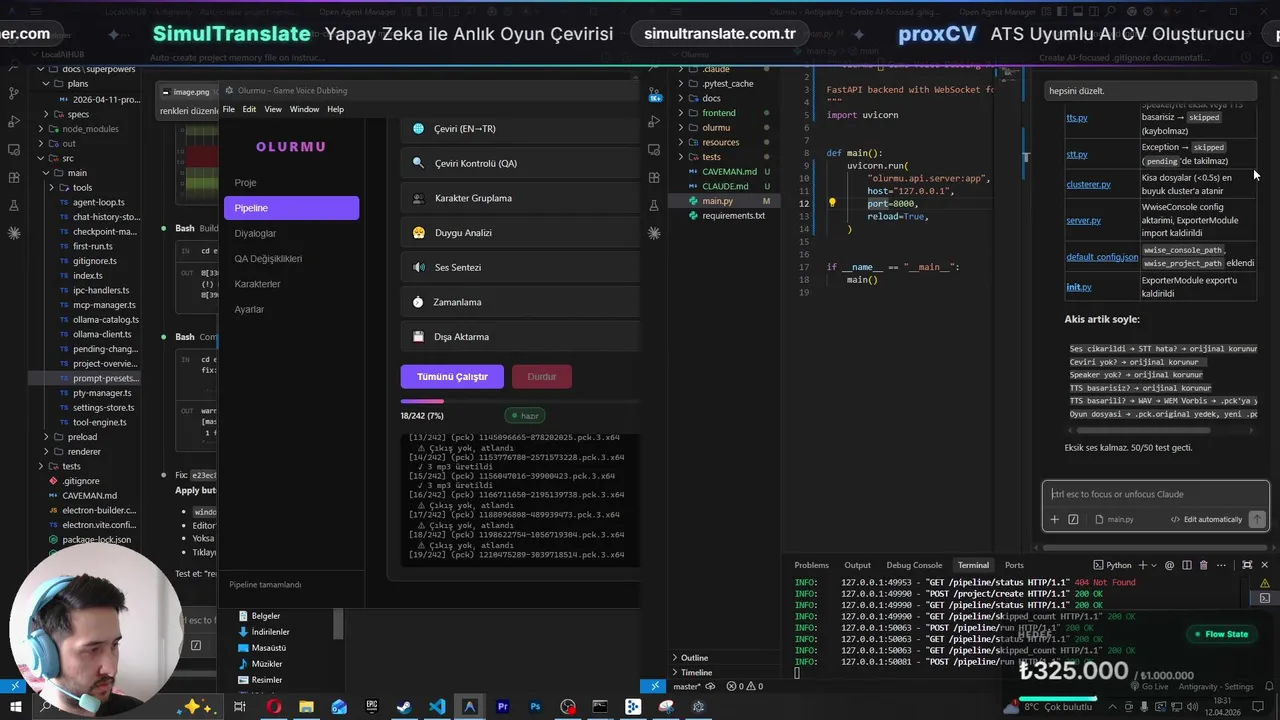Open the terminal panel more actions ellipsis
This screenshot has width=1280, height=720.
[1222, 565]
